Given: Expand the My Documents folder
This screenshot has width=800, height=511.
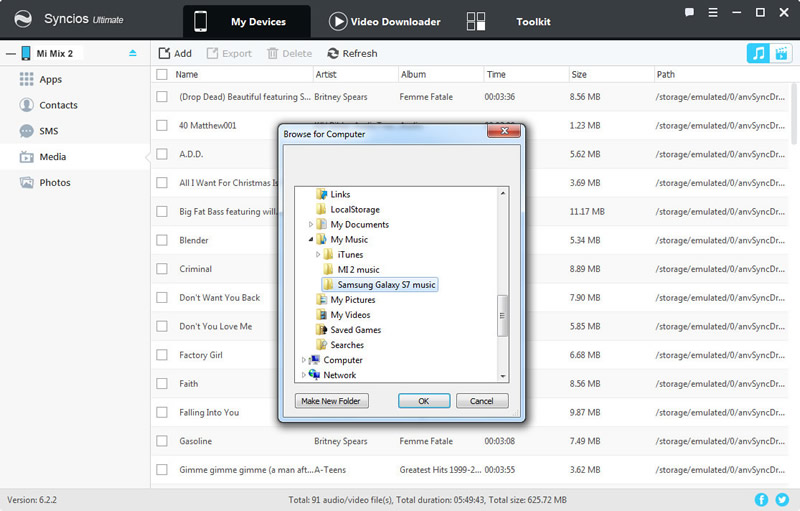Looking at the screenshot, I should coord(311,224).
